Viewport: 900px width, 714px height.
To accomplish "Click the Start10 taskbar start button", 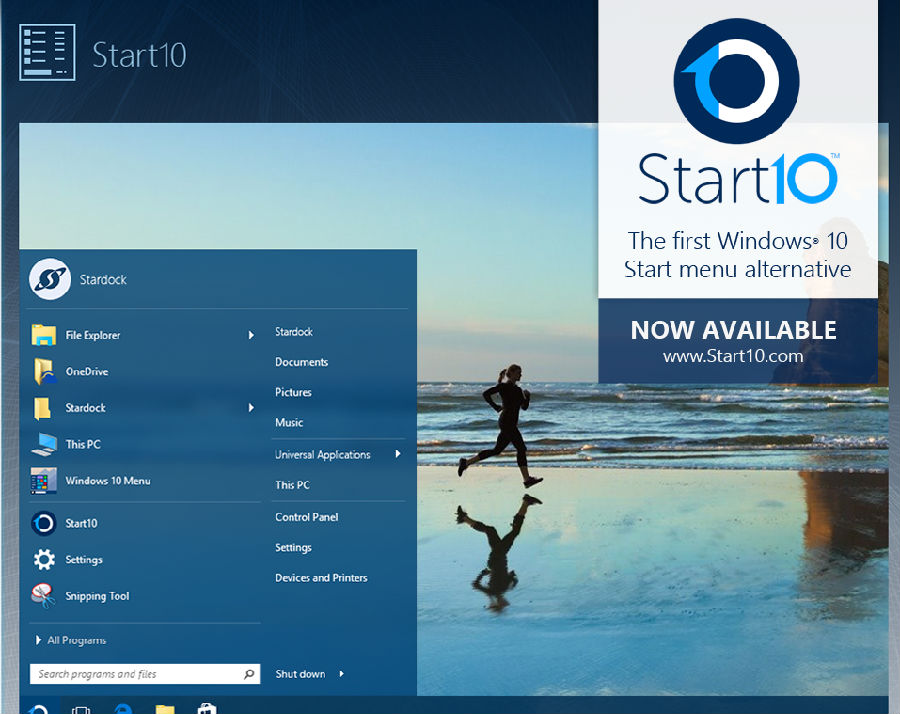I will tap(40, 708).
